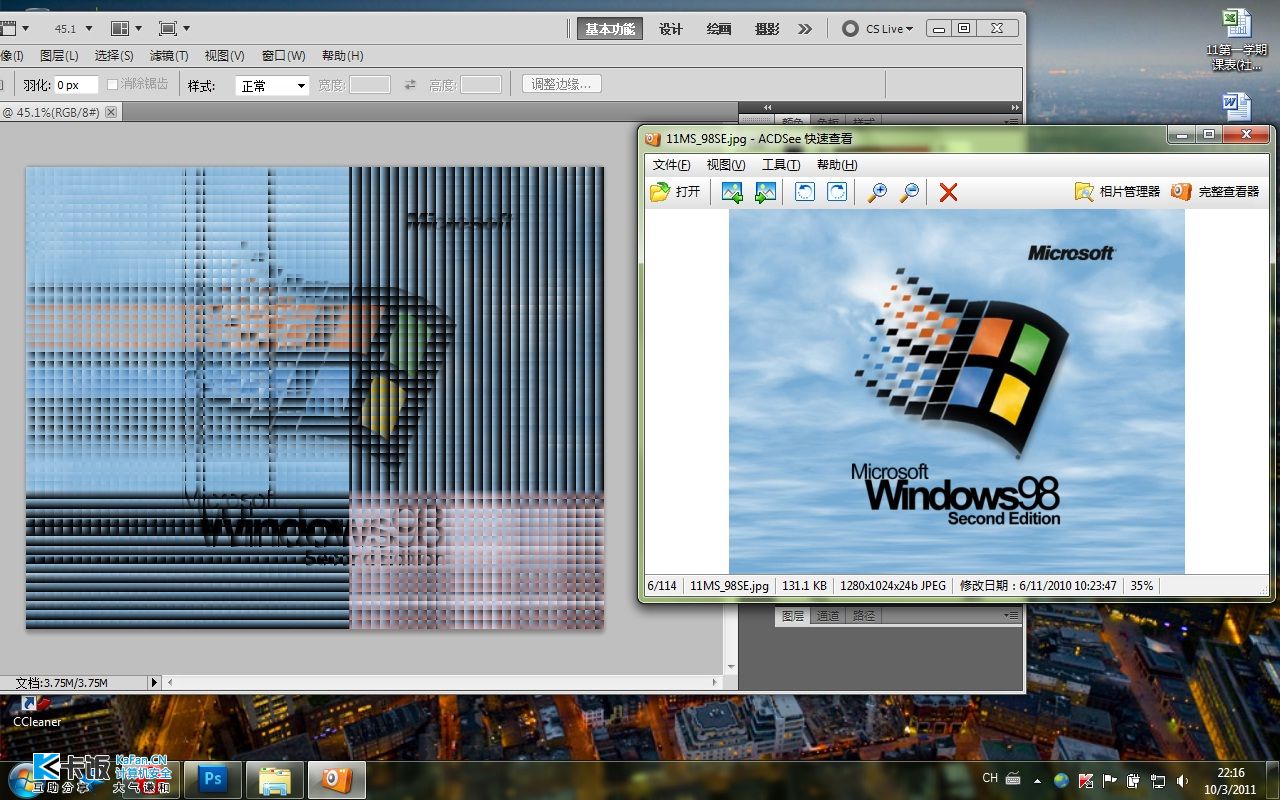
Task: Click 调整边缘... refine edge button
Action: click(x=561, y=84)
